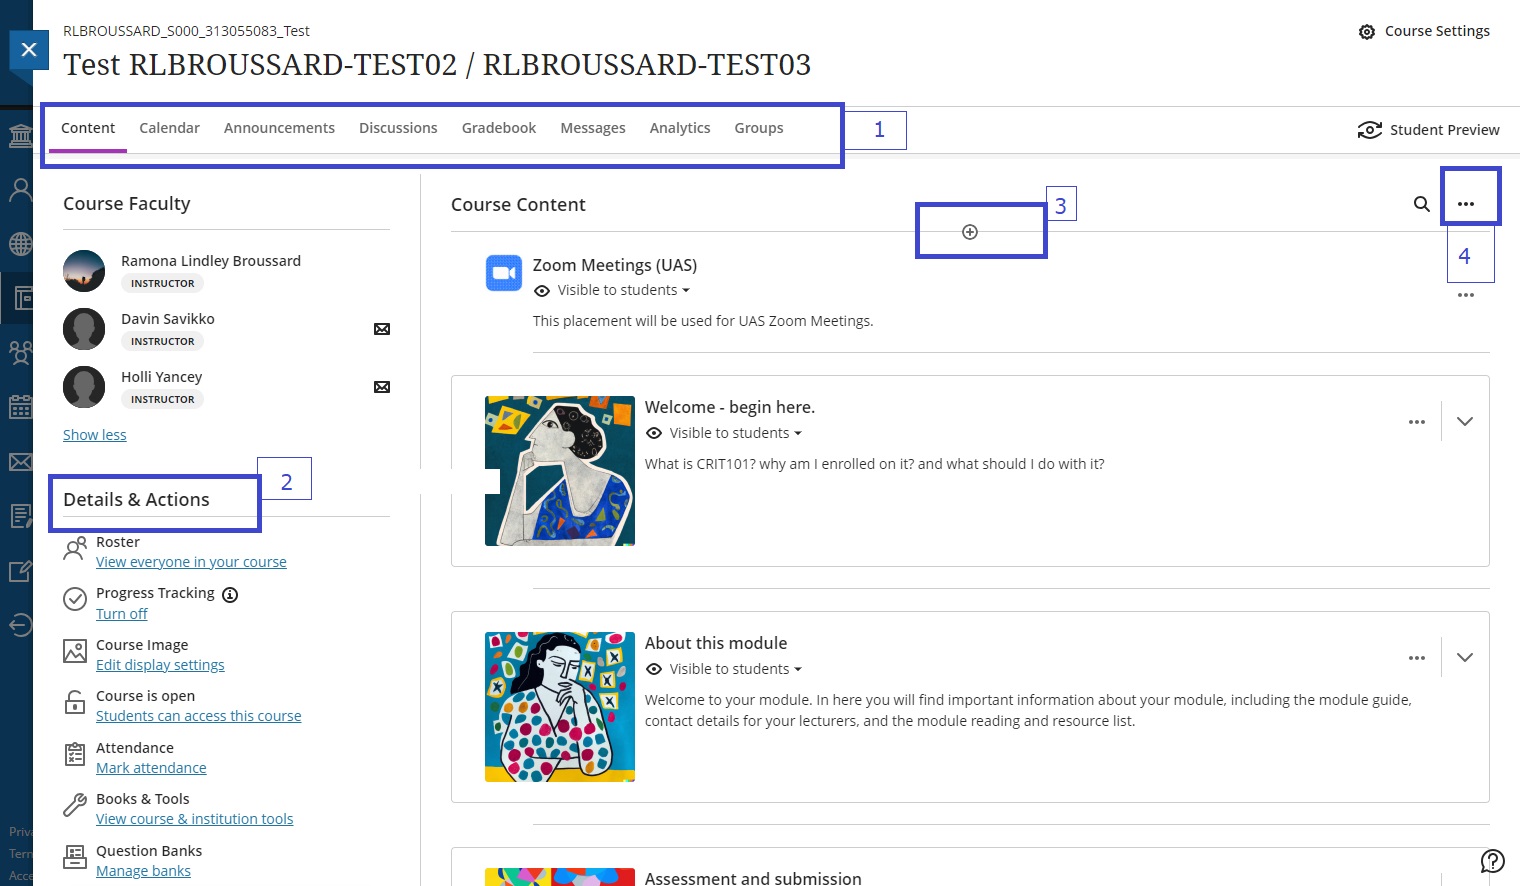Toggle course access via Students can access link
Viewport: 1520px width, 886px height.
[198, 716]
